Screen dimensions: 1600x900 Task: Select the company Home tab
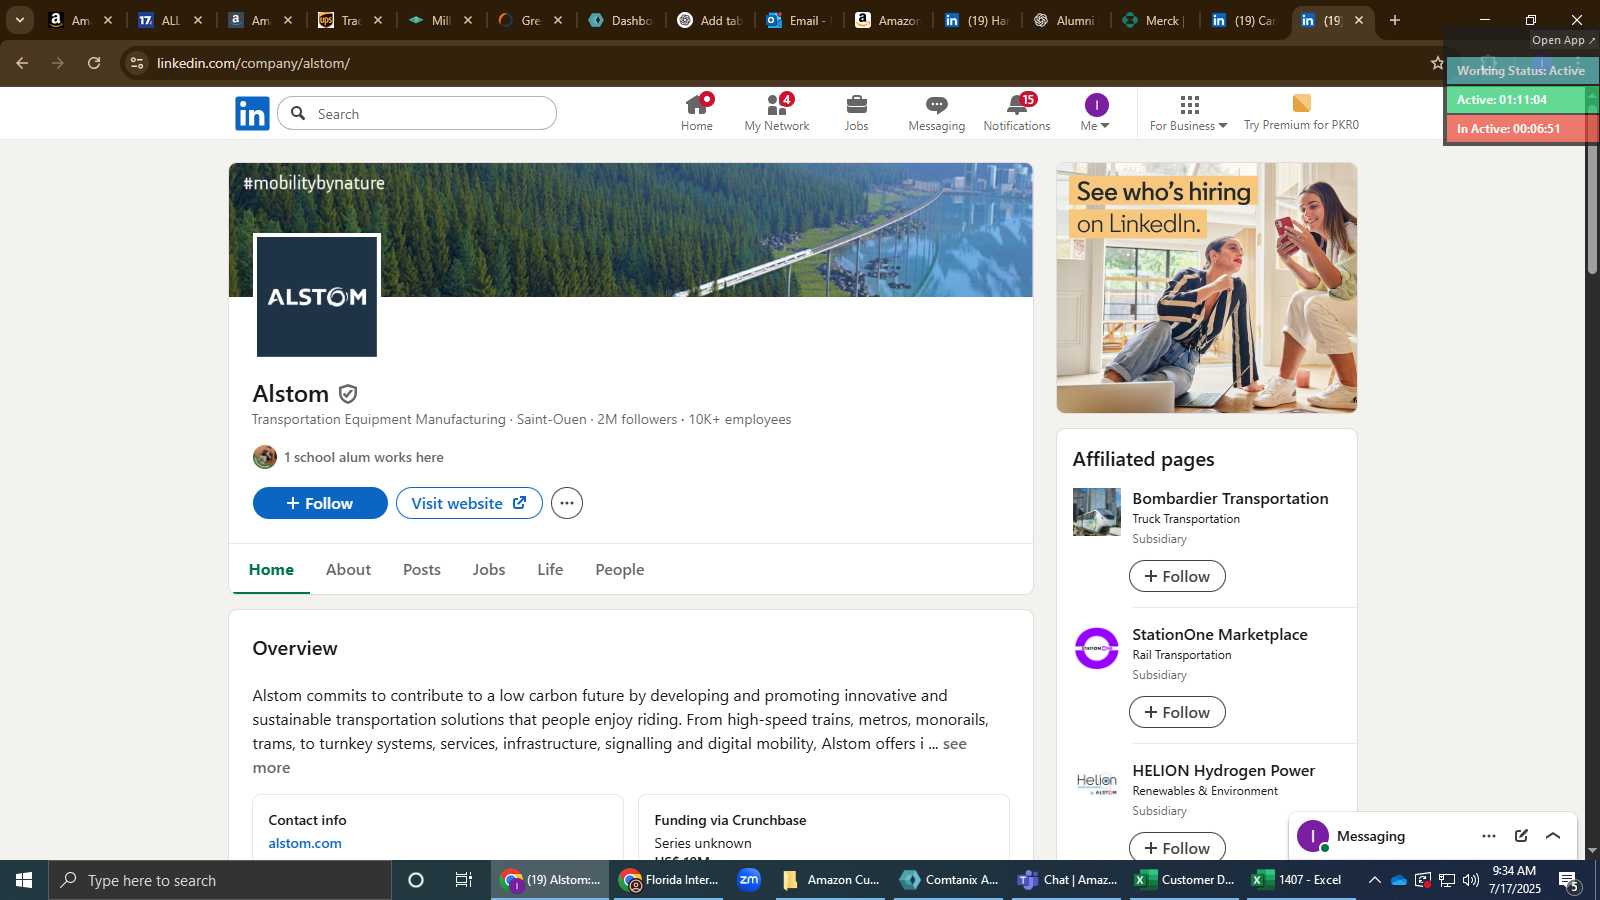click(271, 569)
